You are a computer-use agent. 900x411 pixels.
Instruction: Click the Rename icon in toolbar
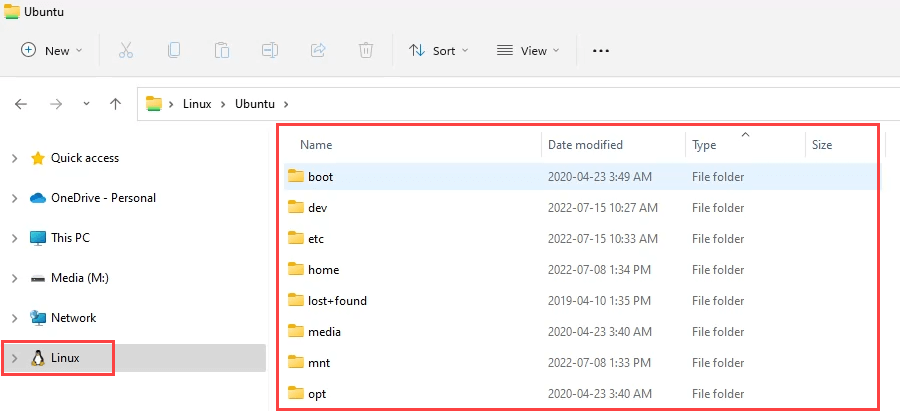pyautogui.click(x=270, y=50)
